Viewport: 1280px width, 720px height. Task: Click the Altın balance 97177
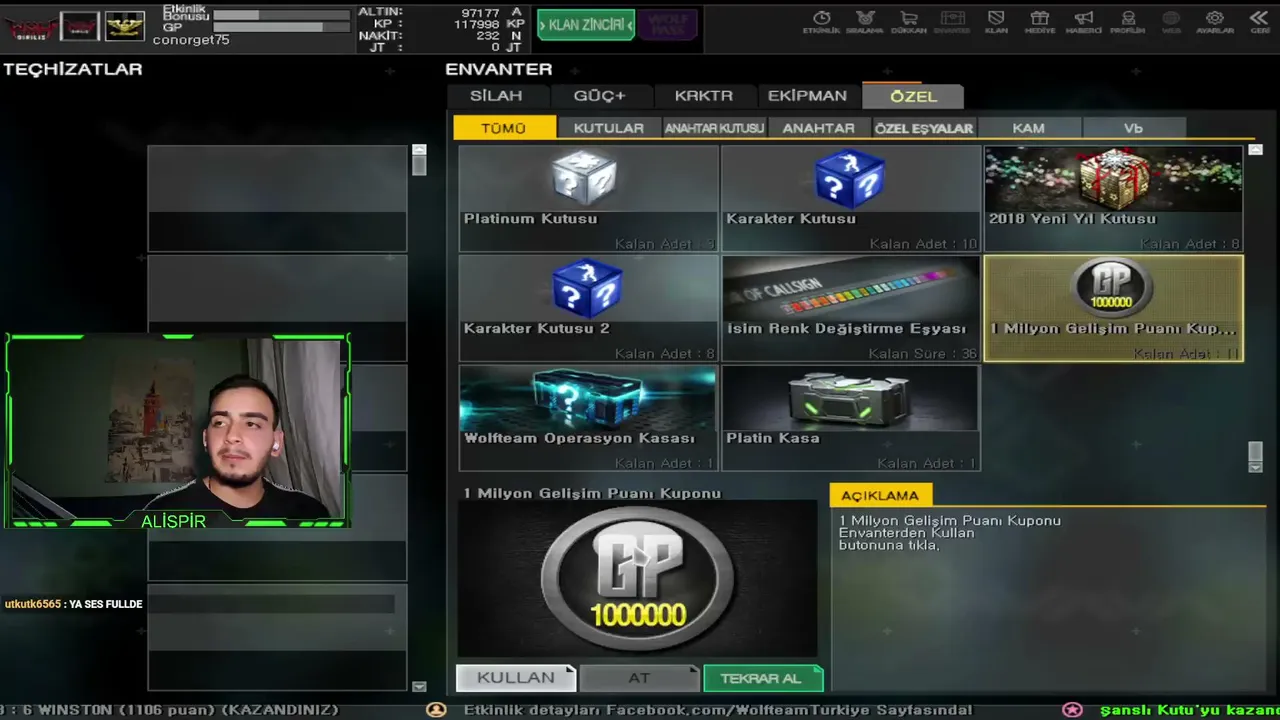[x=479, y=12]
